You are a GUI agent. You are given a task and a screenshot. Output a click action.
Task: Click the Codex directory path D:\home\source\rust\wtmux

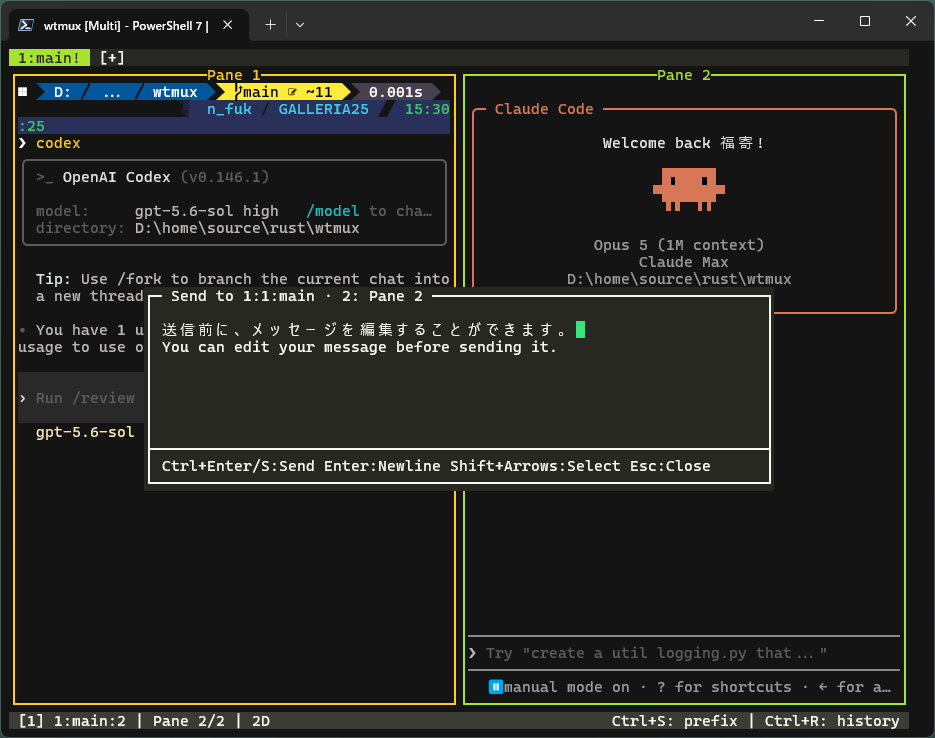[x=247, y=228]
